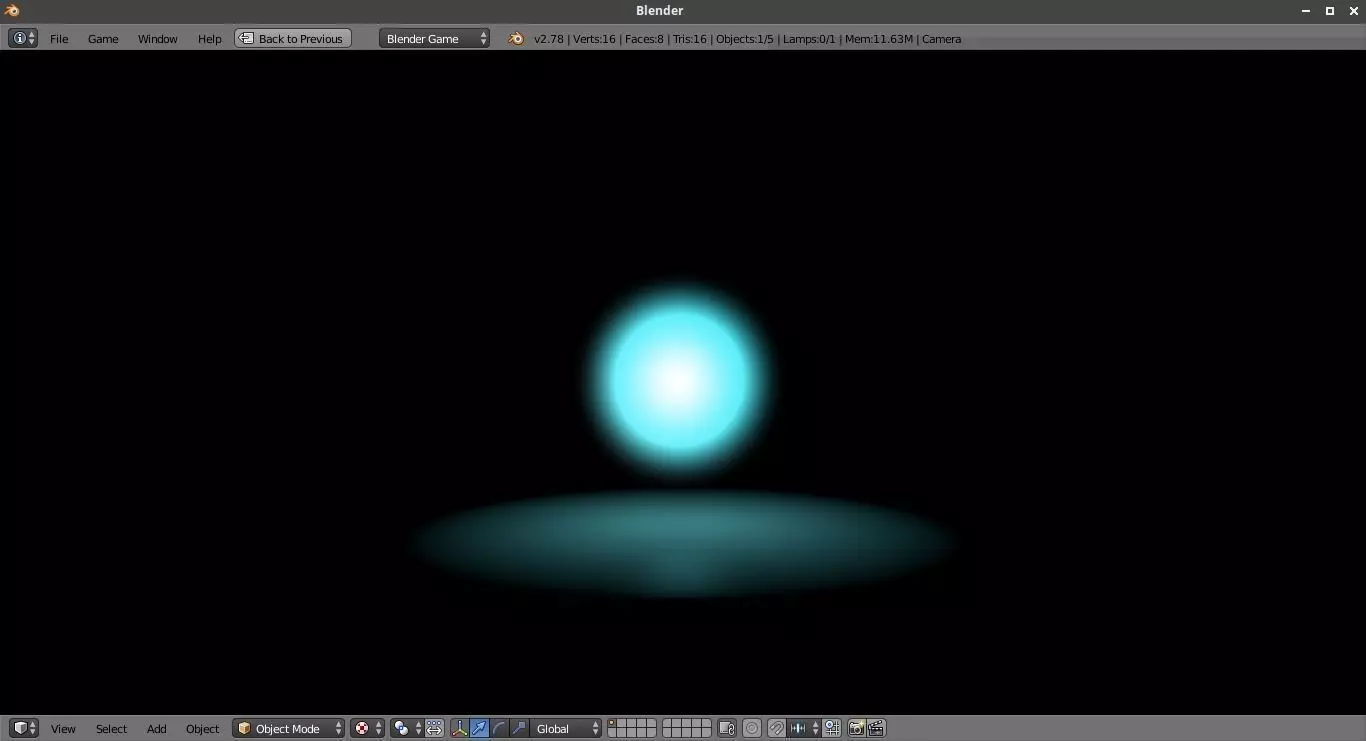
Task: Maximize the Blender window
Action: click(1330, 11)
